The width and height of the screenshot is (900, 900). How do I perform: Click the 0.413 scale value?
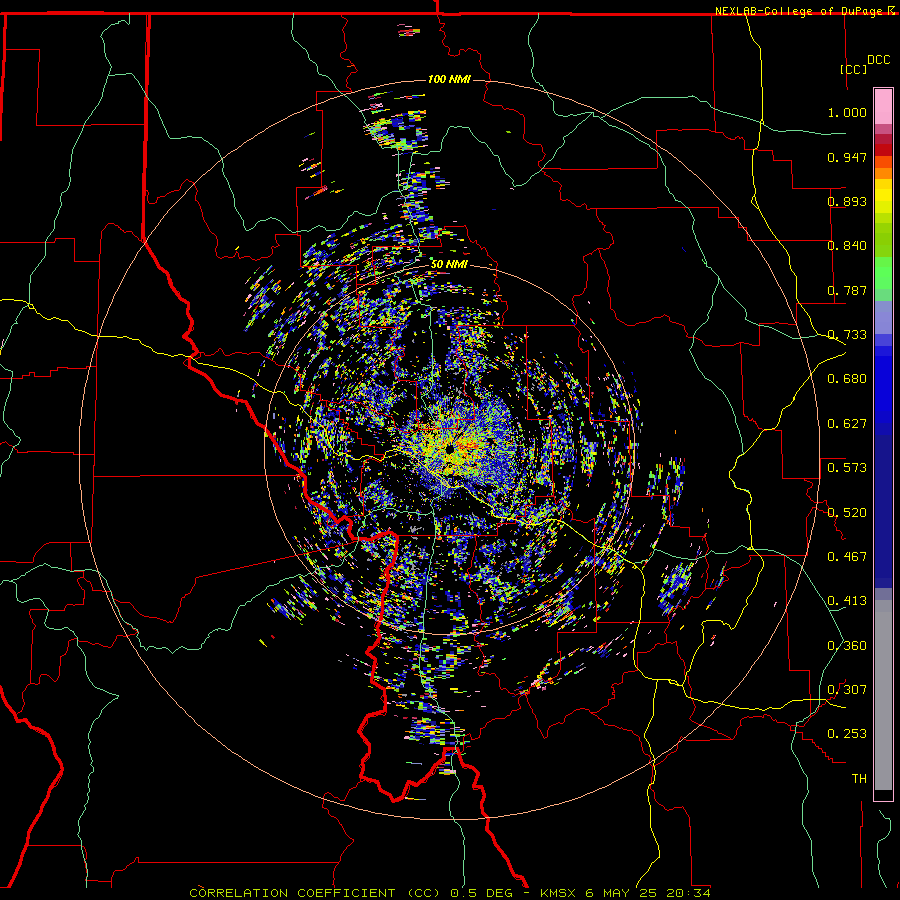pyautogui.click(x=847, y=601)
